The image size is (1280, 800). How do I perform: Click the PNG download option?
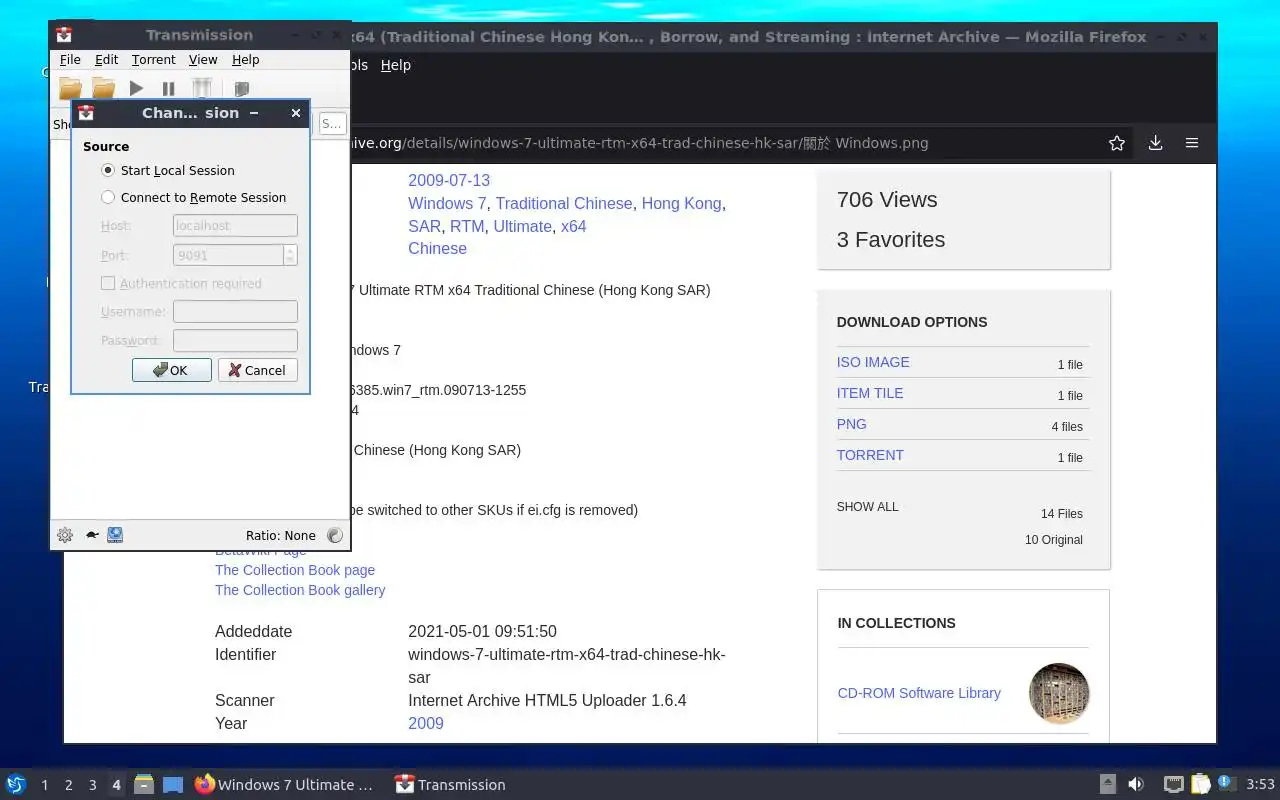pos(852,424)
